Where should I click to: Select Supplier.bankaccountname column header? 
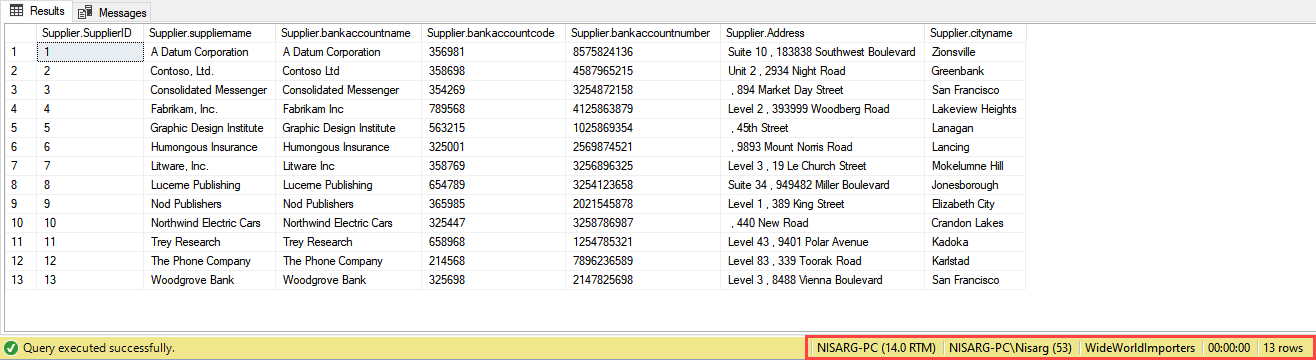tap(349, 33)
